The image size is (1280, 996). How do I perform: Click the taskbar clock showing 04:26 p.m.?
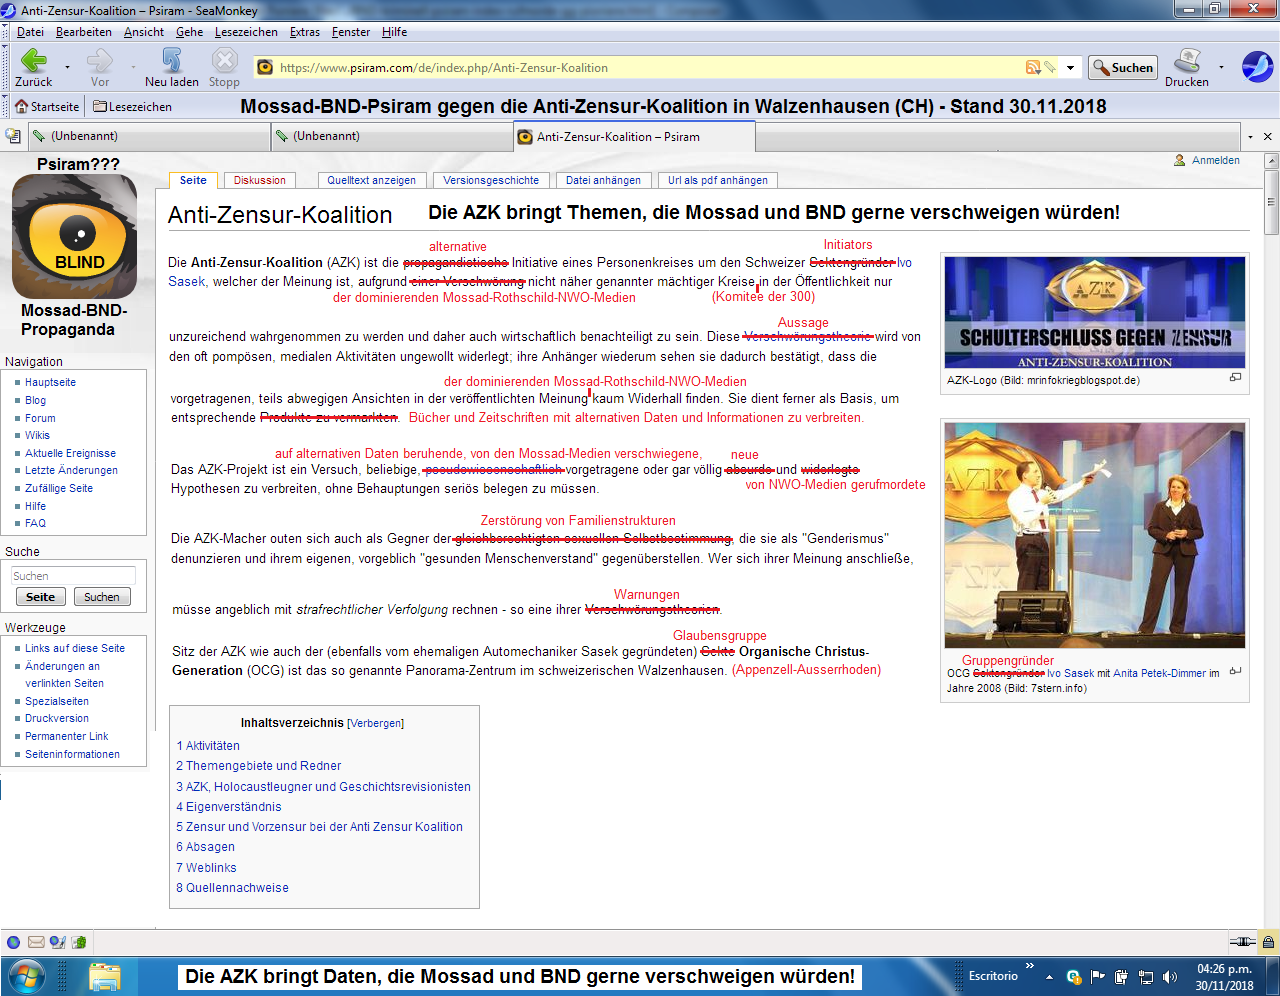point(1225,977)
